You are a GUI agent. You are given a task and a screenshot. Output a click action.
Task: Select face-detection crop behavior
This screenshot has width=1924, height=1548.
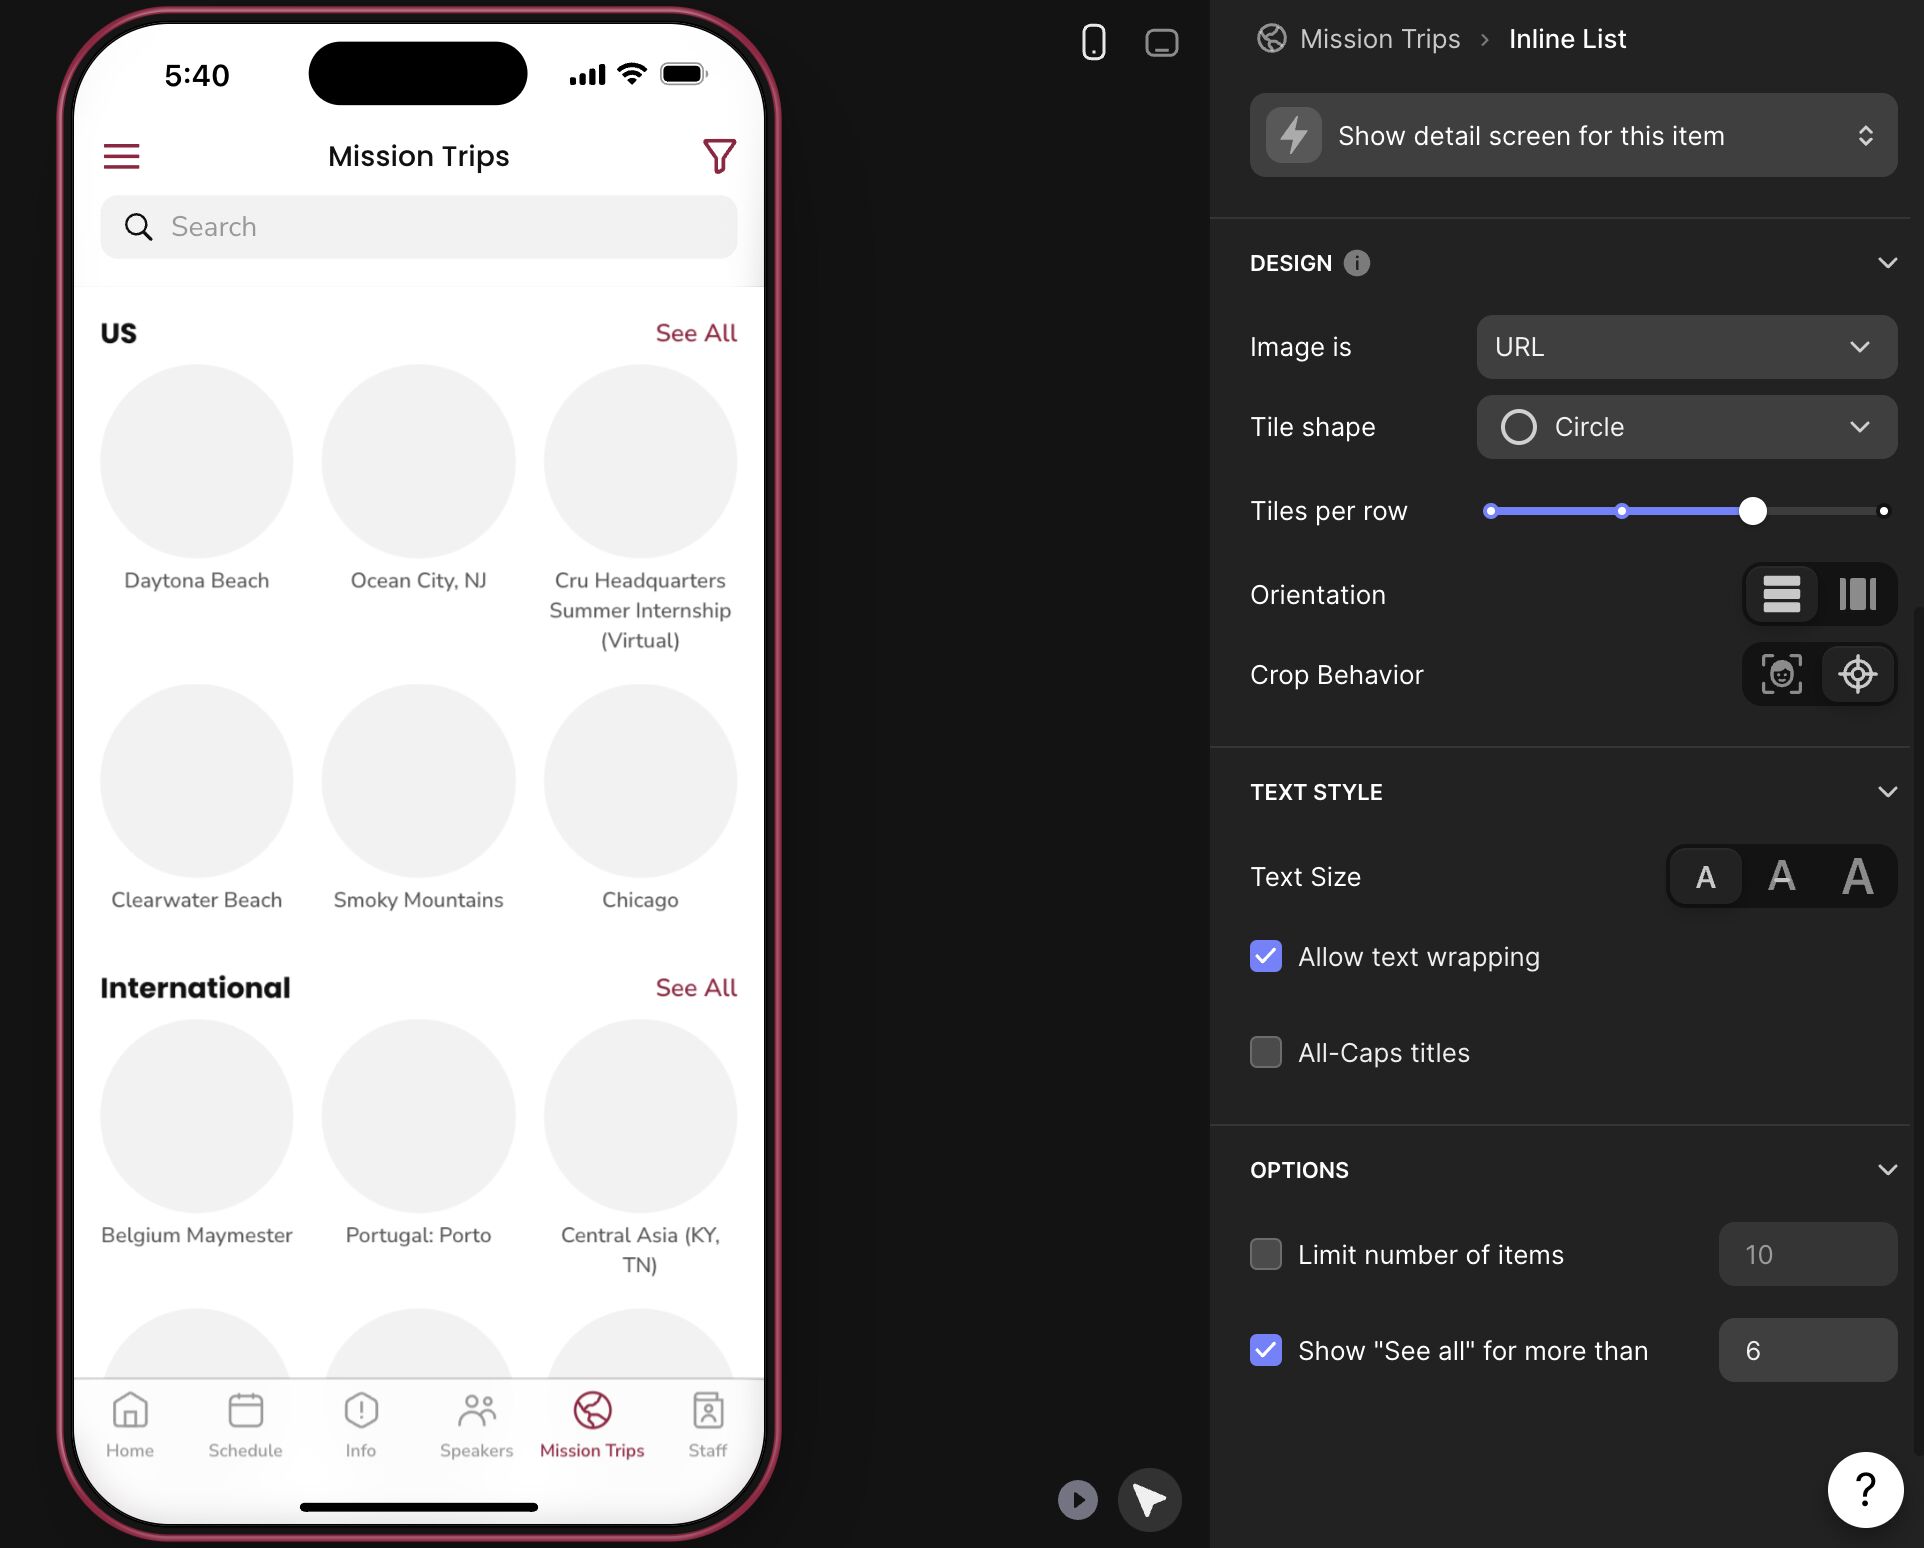point(1781,674)
